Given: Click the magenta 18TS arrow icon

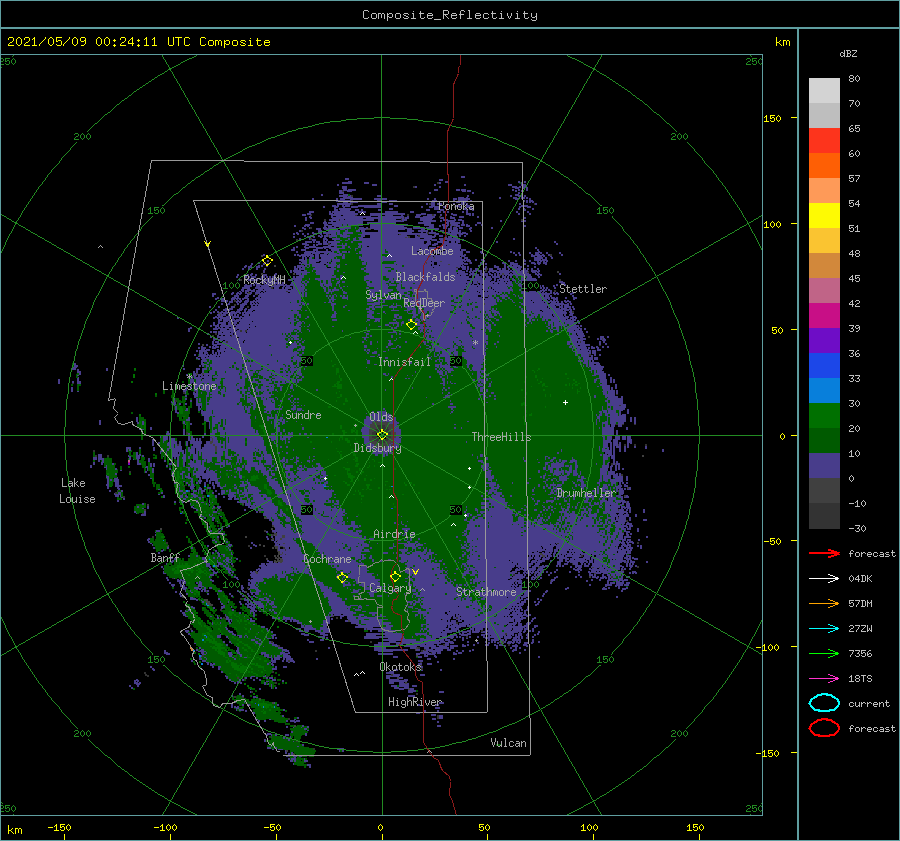Looking at the screenshot, I should pyautogui.click(x=824, y=679).
